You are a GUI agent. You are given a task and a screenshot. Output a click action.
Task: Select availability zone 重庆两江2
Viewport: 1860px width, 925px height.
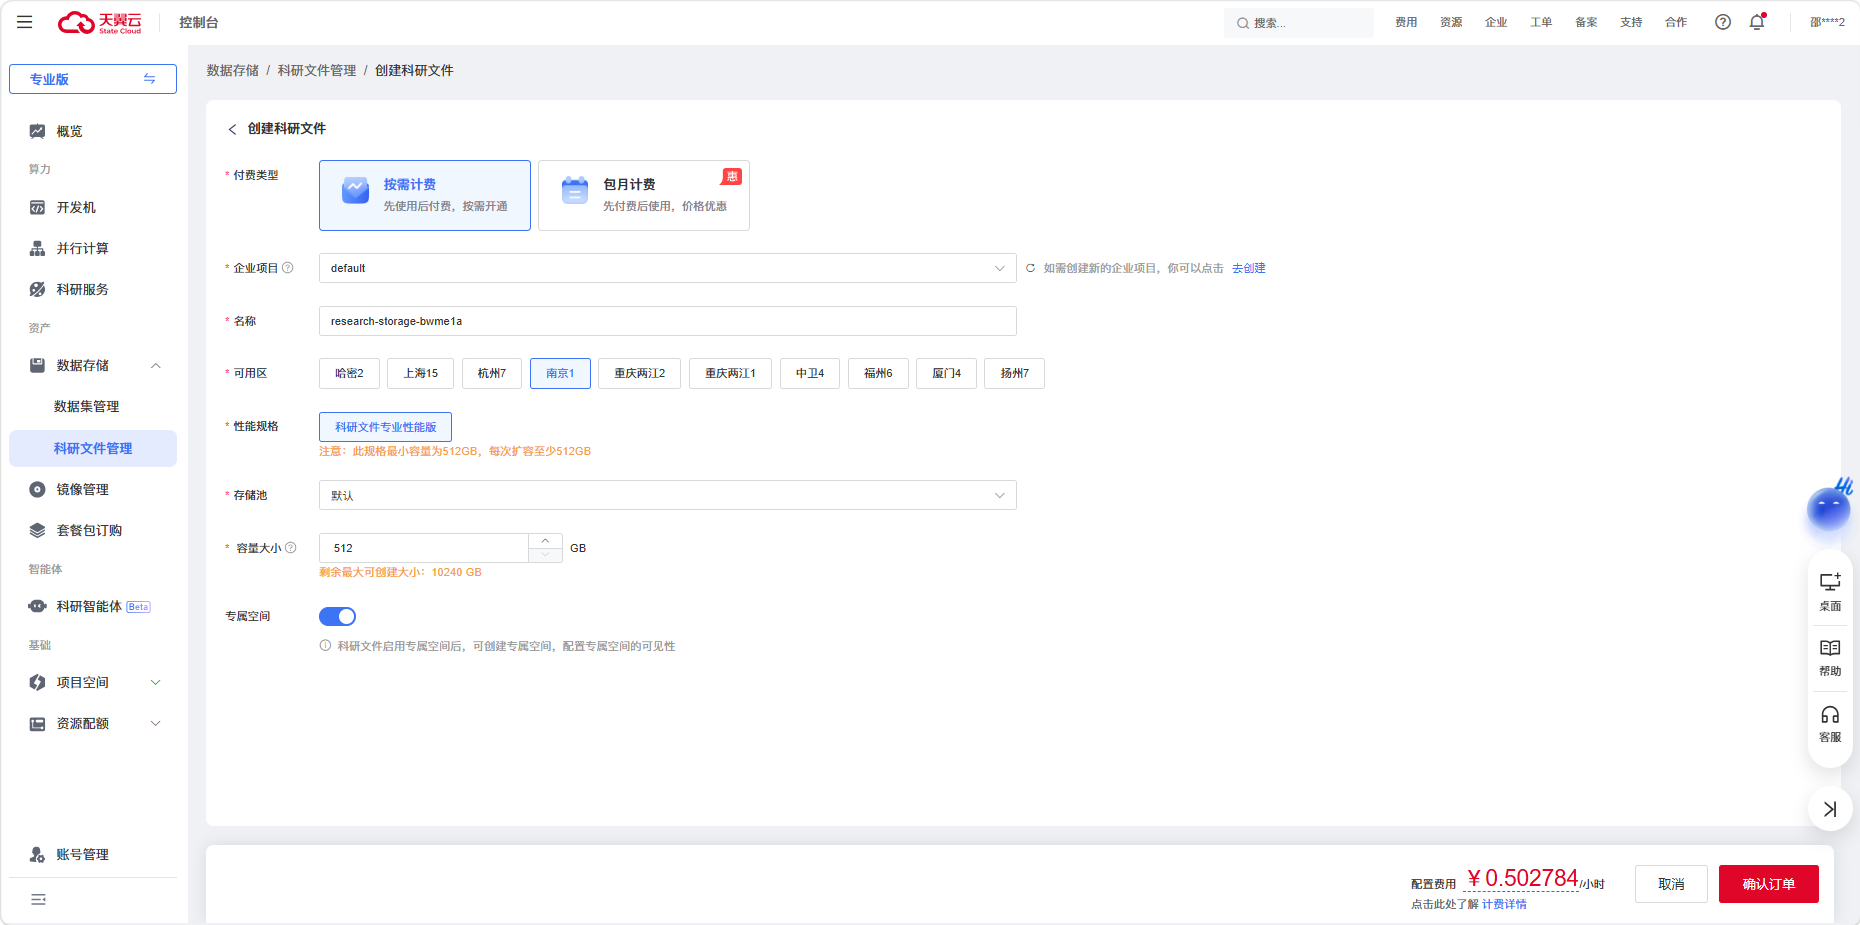639,373
